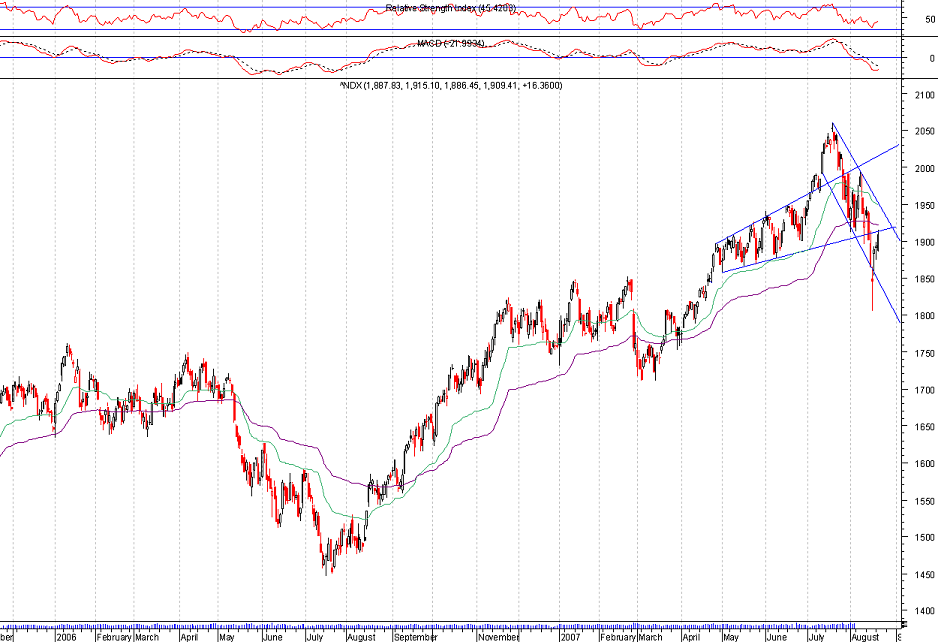This screenshot has height=642, width=938.
Task: Select the MACD (-21.9934) indicator label
Action: [450, 43]
